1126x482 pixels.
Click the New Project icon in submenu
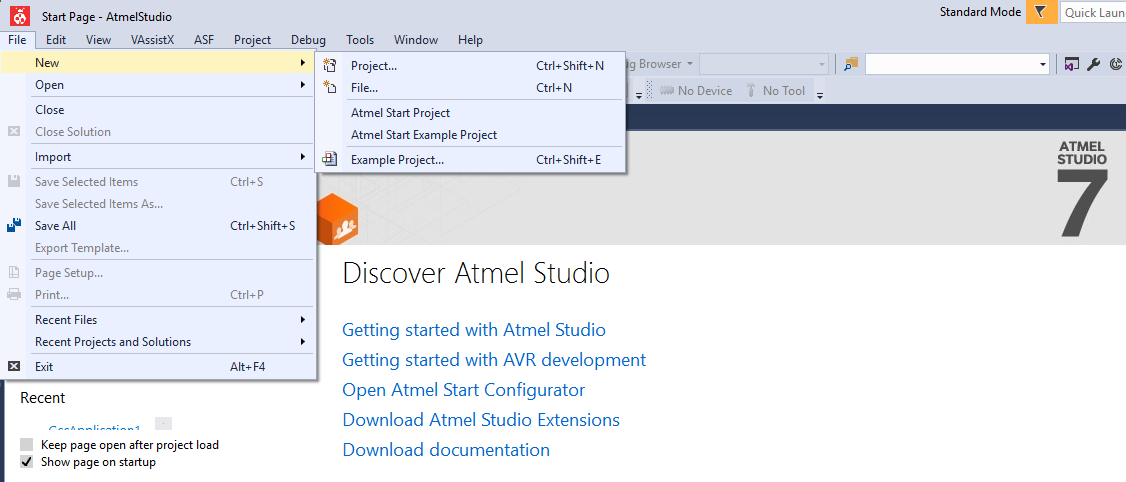point(331,66)
